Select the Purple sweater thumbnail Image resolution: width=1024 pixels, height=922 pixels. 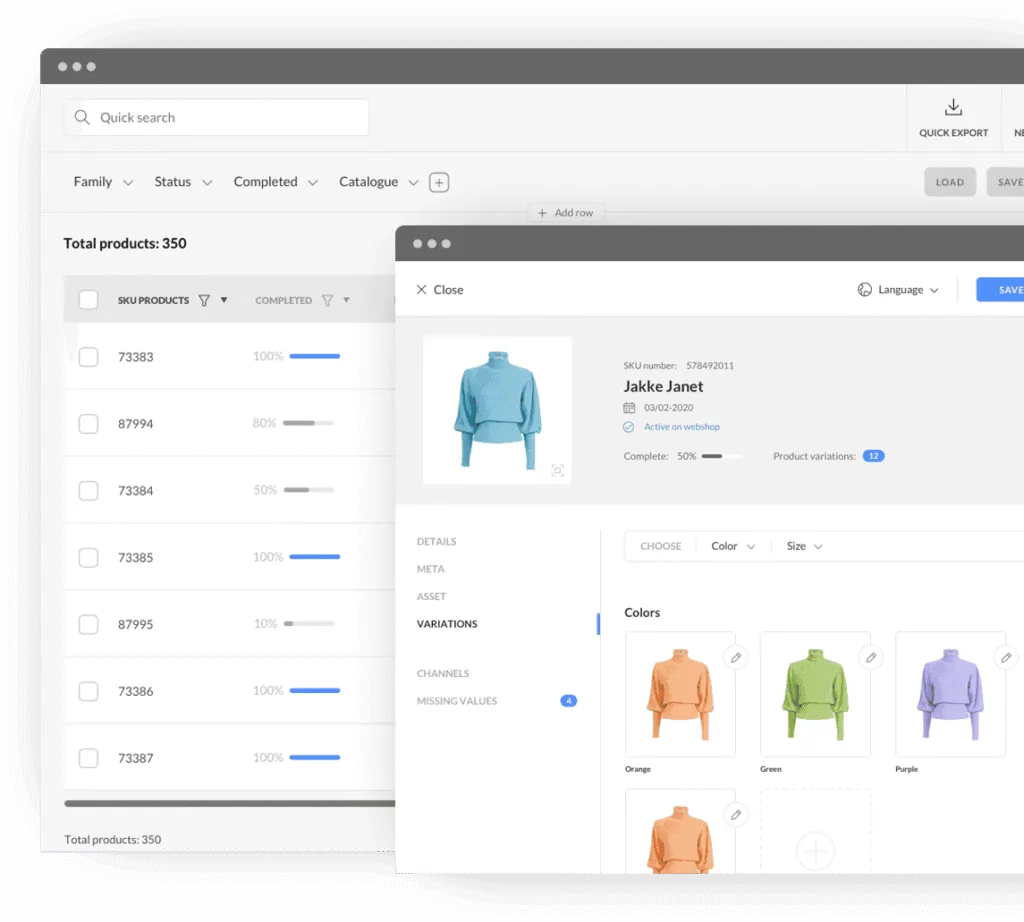pyautogui.click(x=950, y=694)
